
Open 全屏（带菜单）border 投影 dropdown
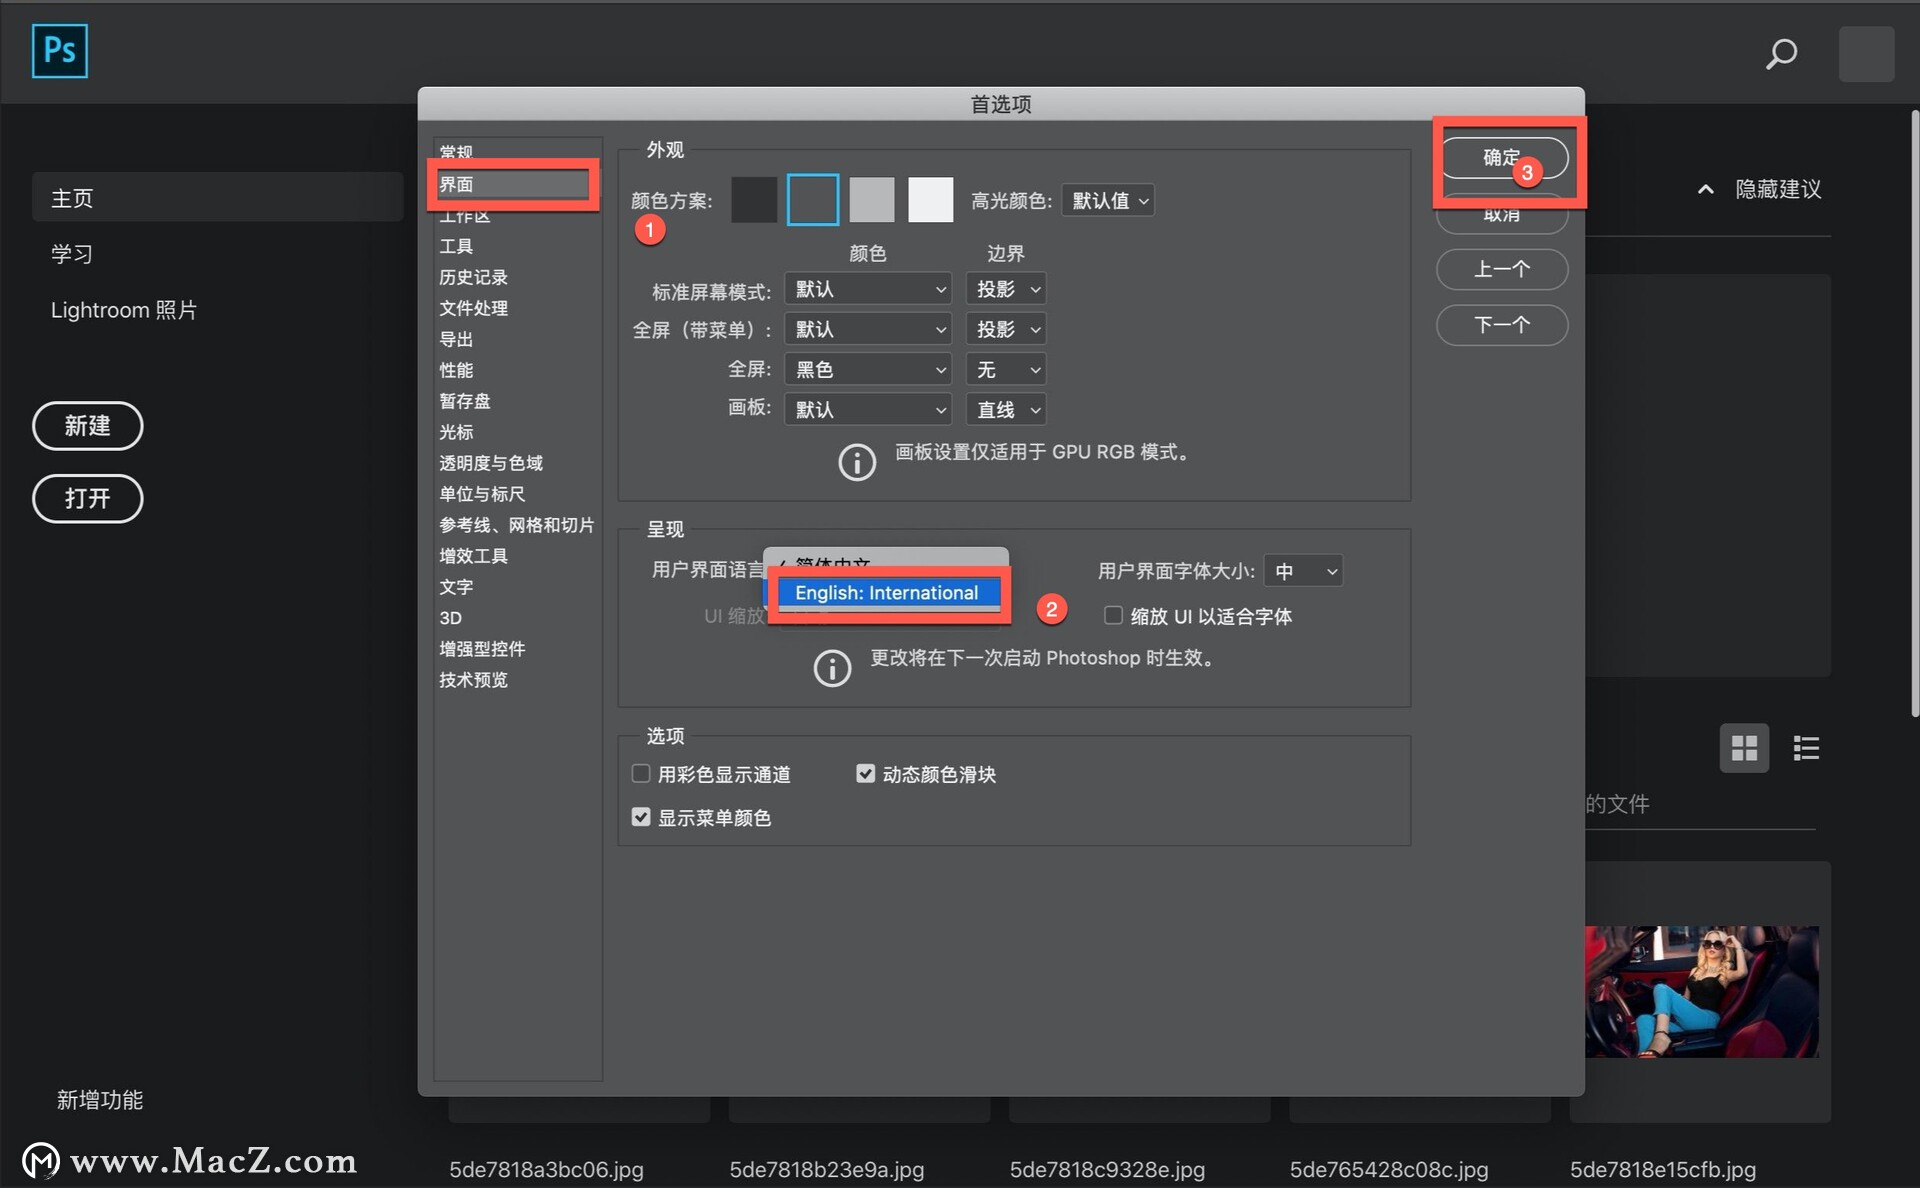pyautogui.click(x=1006, y=329)
